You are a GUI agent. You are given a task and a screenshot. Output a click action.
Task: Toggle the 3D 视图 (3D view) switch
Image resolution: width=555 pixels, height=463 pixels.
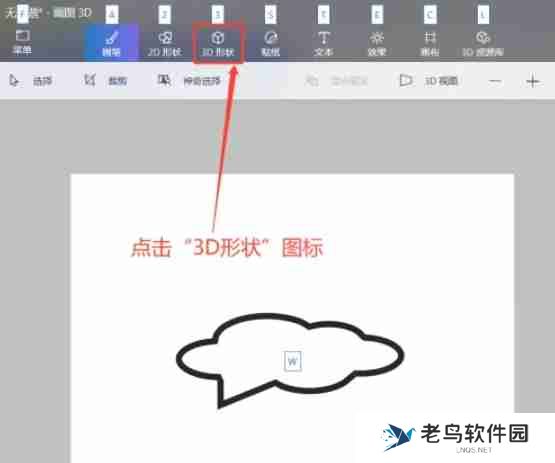pos(428,81)
